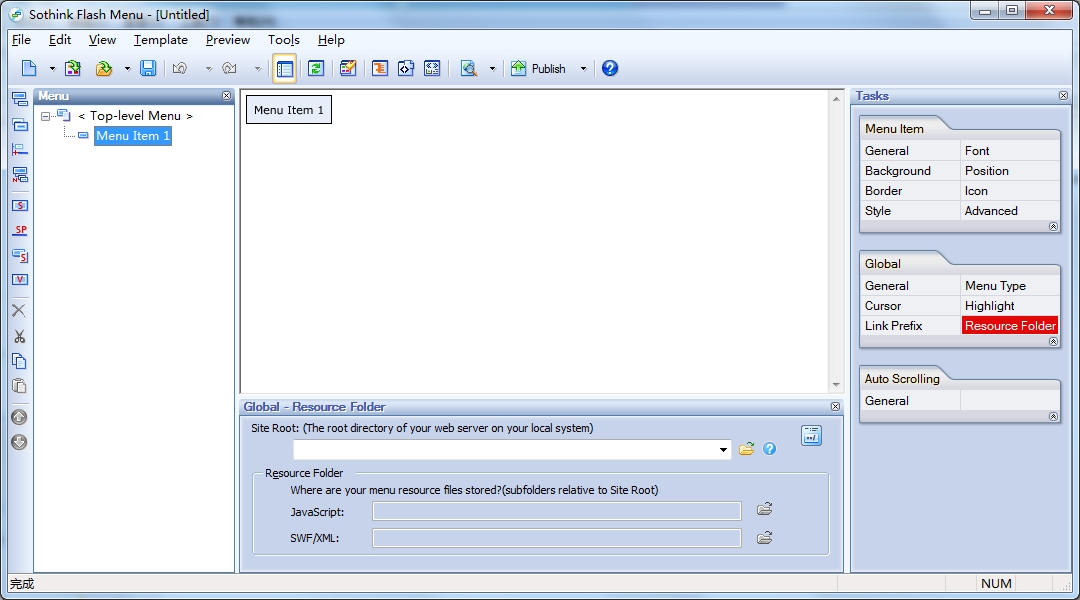1080x600 pixels.
Task: Collapse the Global task group
Action: click(x=1053, y=342)
